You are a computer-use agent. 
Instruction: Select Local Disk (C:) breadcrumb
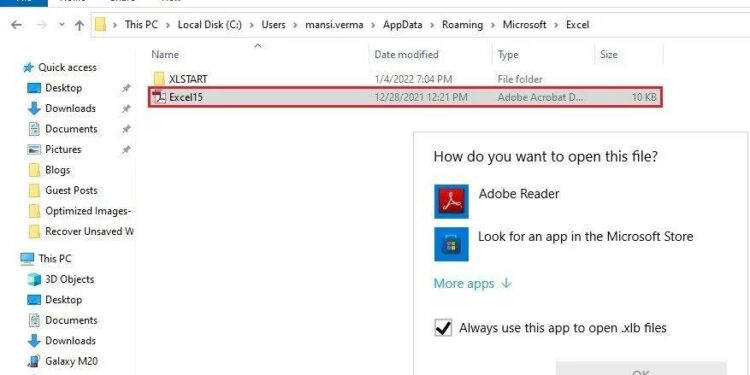[210, 24]
